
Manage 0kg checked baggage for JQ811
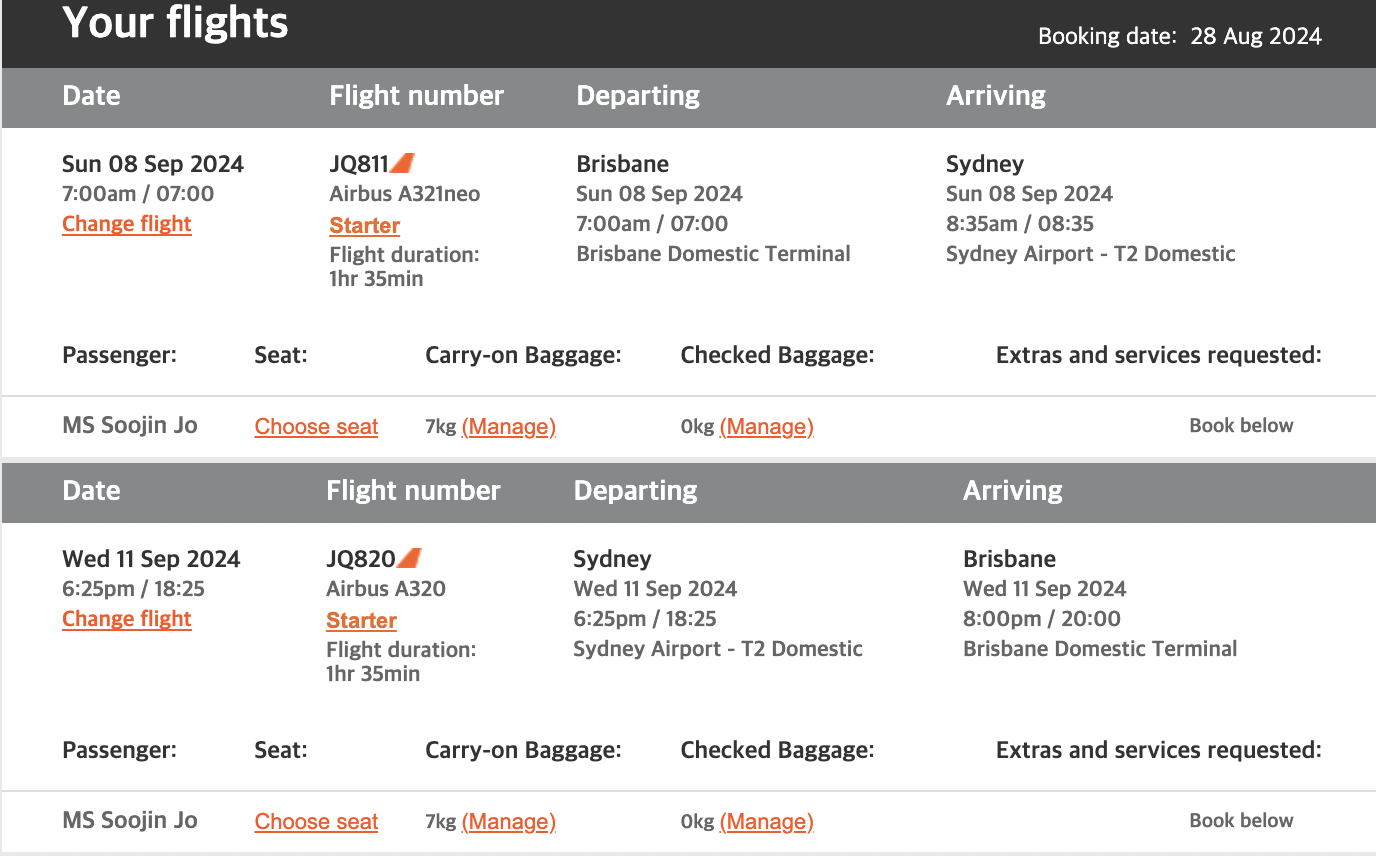pyautogui.click(x=766, y=427)
